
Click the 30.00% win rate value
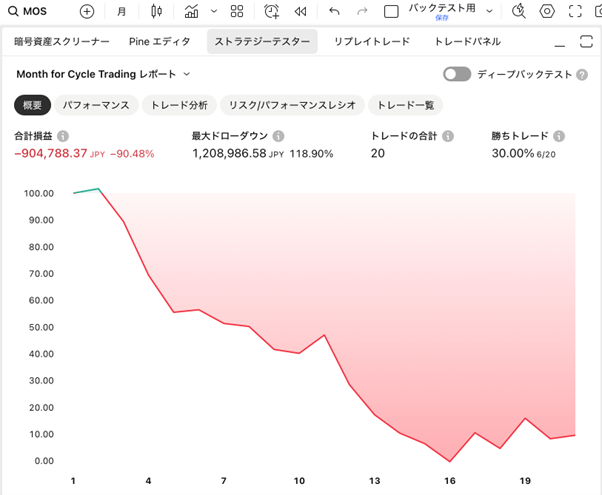tap(513, 153)
